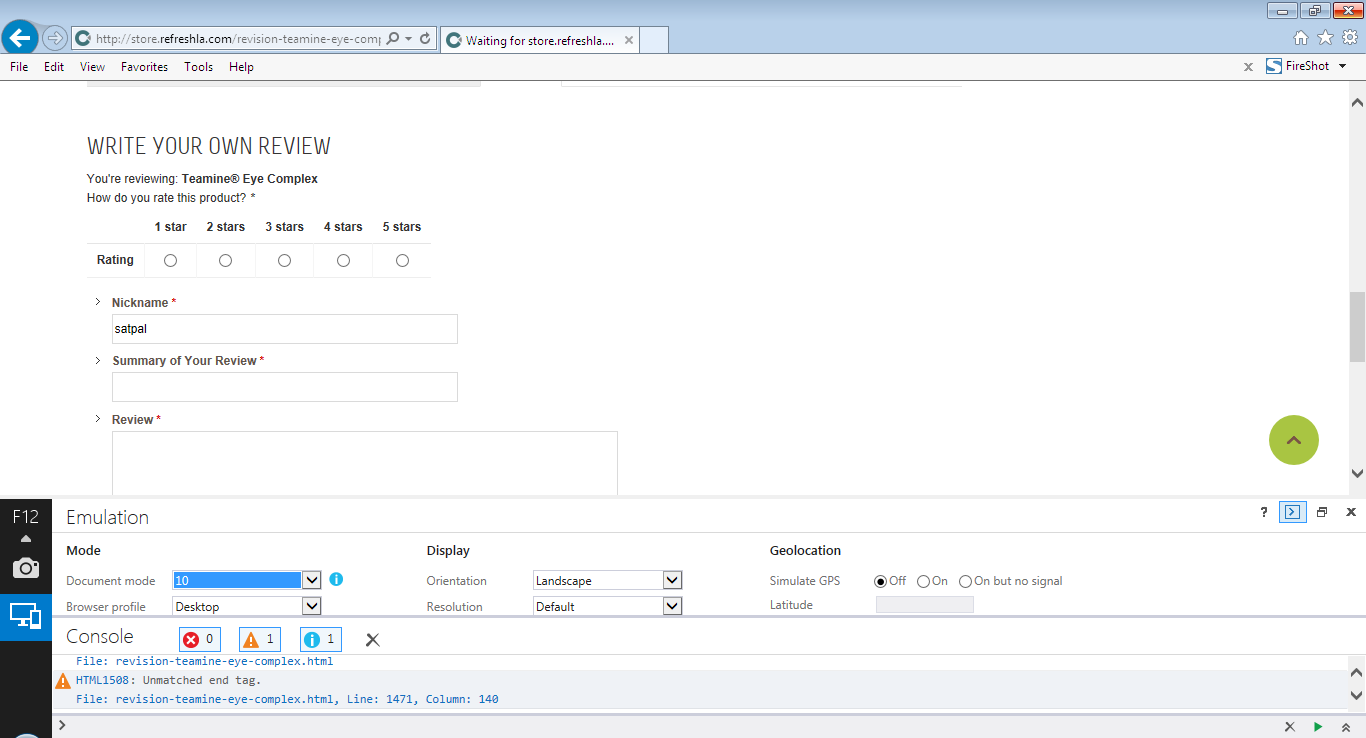1366x738 pixels.
Task: Click the search magnifier in the address bar
Action: (x=392, y=38)
